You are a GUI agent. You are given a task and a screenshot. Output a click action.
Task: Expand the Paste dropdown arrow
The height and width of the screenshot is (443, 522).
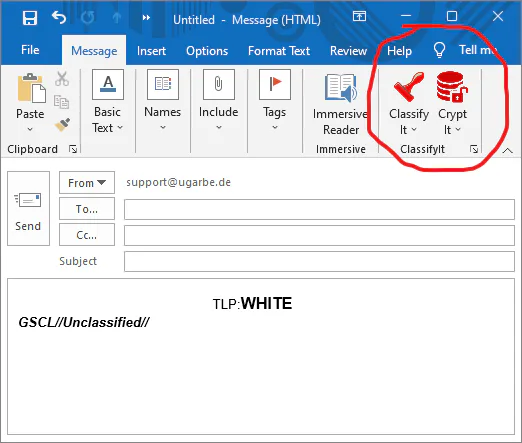(x=30, y=129)
